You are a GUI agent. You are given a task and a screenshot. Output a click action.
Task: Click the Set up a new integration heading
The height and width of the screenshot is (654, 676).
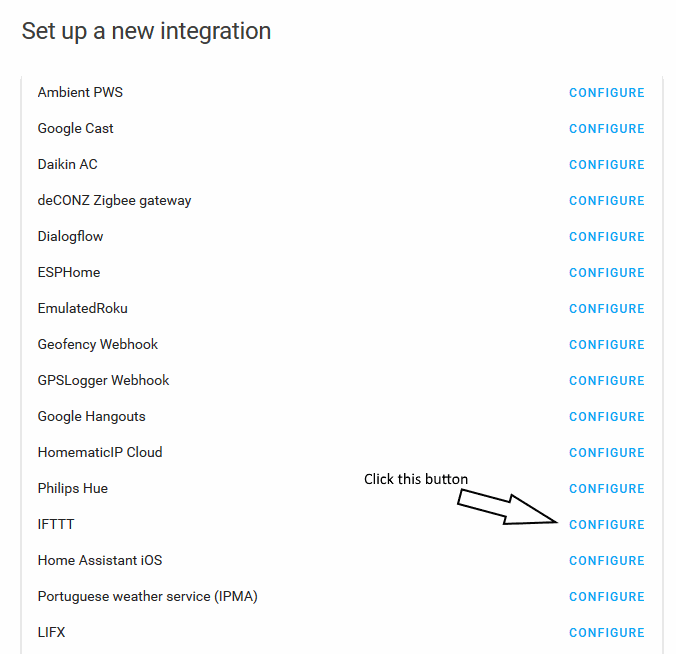click(146, 31)
